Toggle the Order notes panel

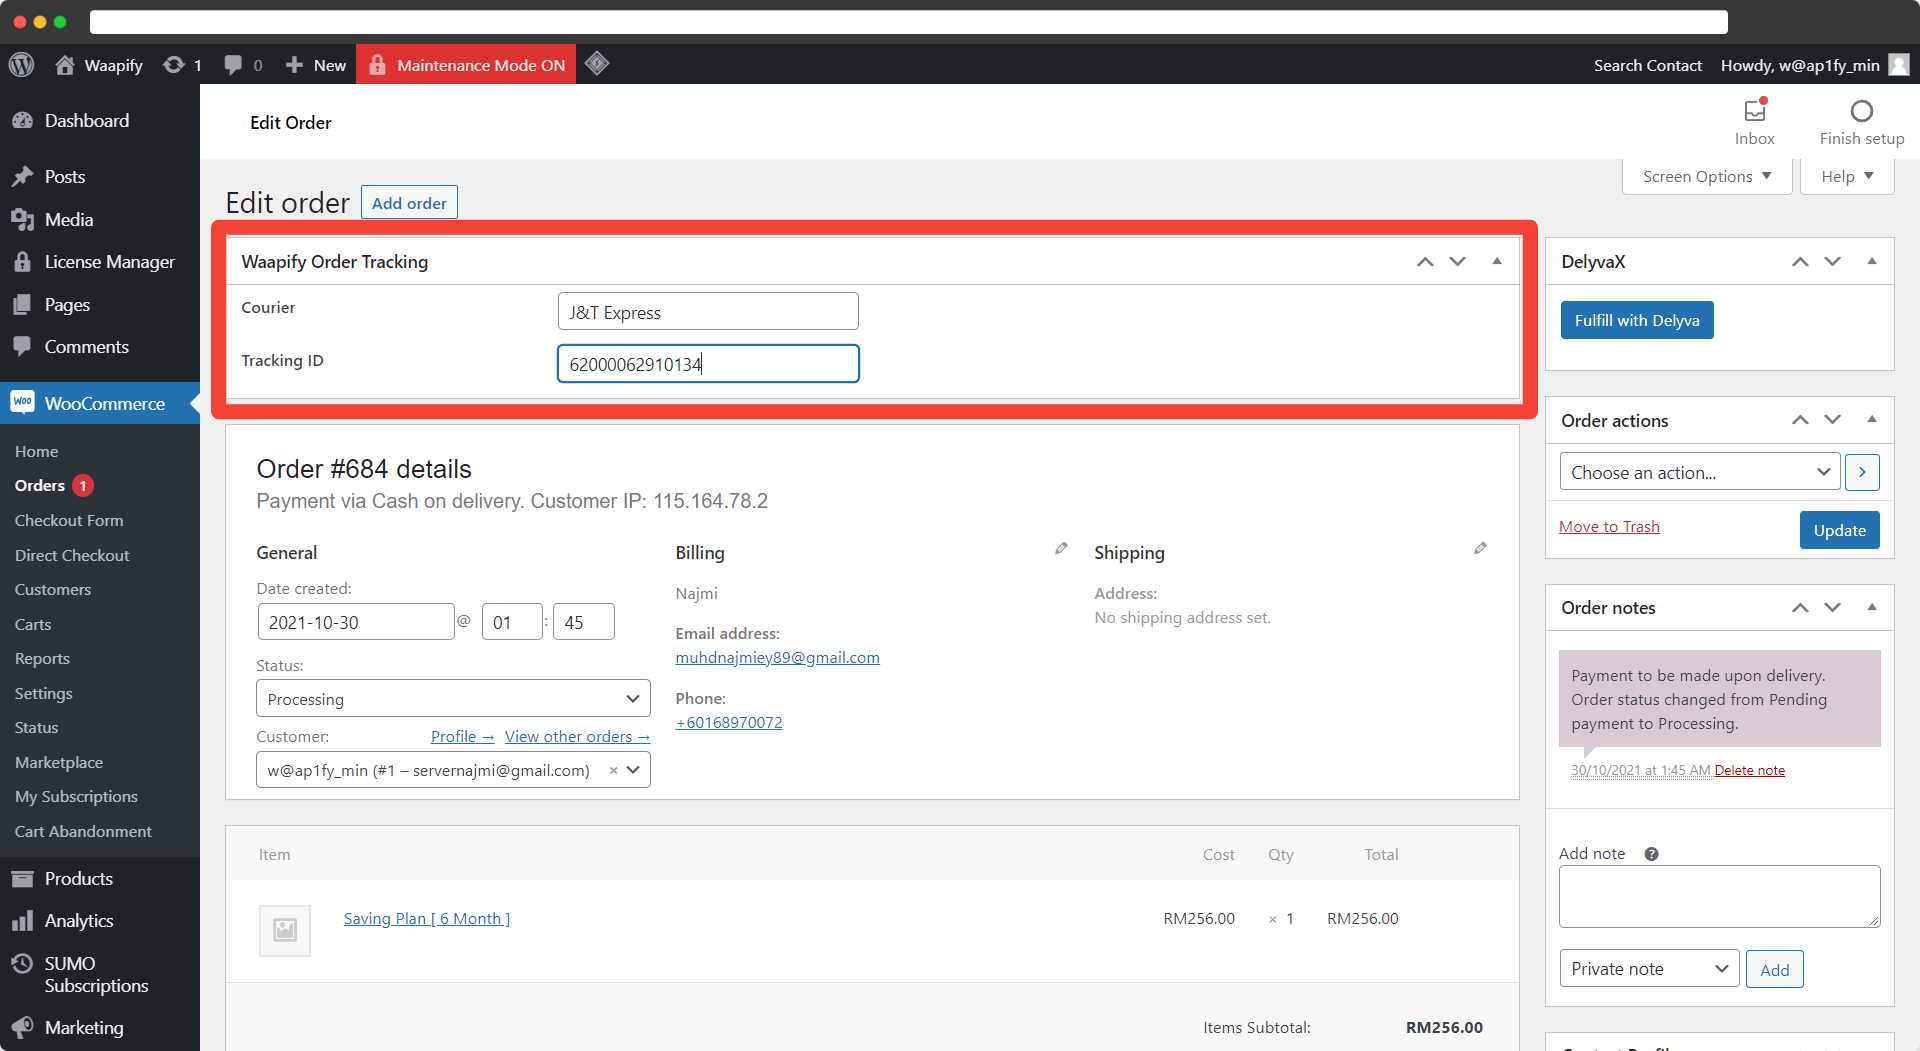1872,607
